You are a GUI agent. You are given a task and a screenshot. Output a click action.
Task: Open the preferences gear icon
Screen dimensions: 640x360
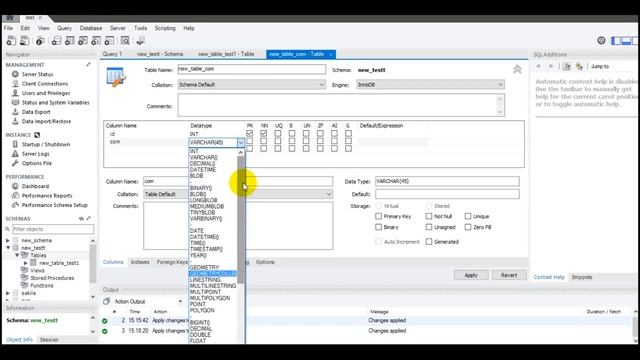(601, 40)
